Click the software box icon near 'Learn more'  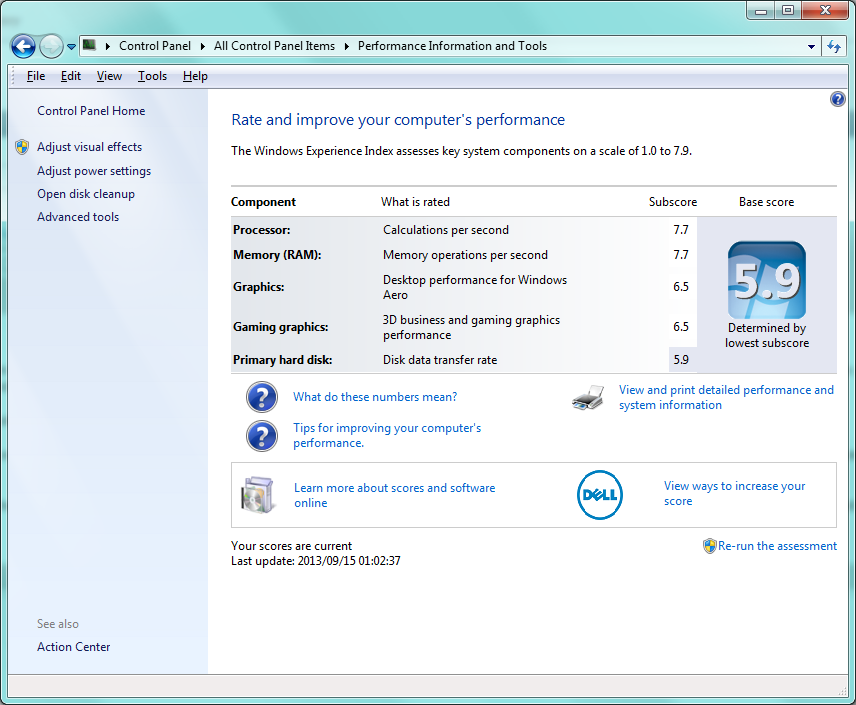(x=257, y=495)
